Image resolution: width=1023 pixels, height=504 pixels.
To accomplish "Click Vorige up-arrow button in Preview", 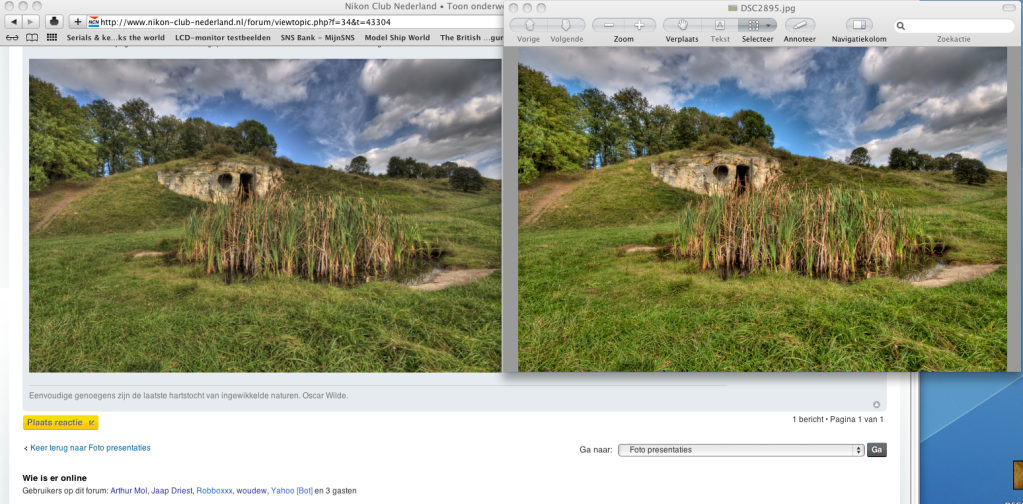I will (530, 25).
